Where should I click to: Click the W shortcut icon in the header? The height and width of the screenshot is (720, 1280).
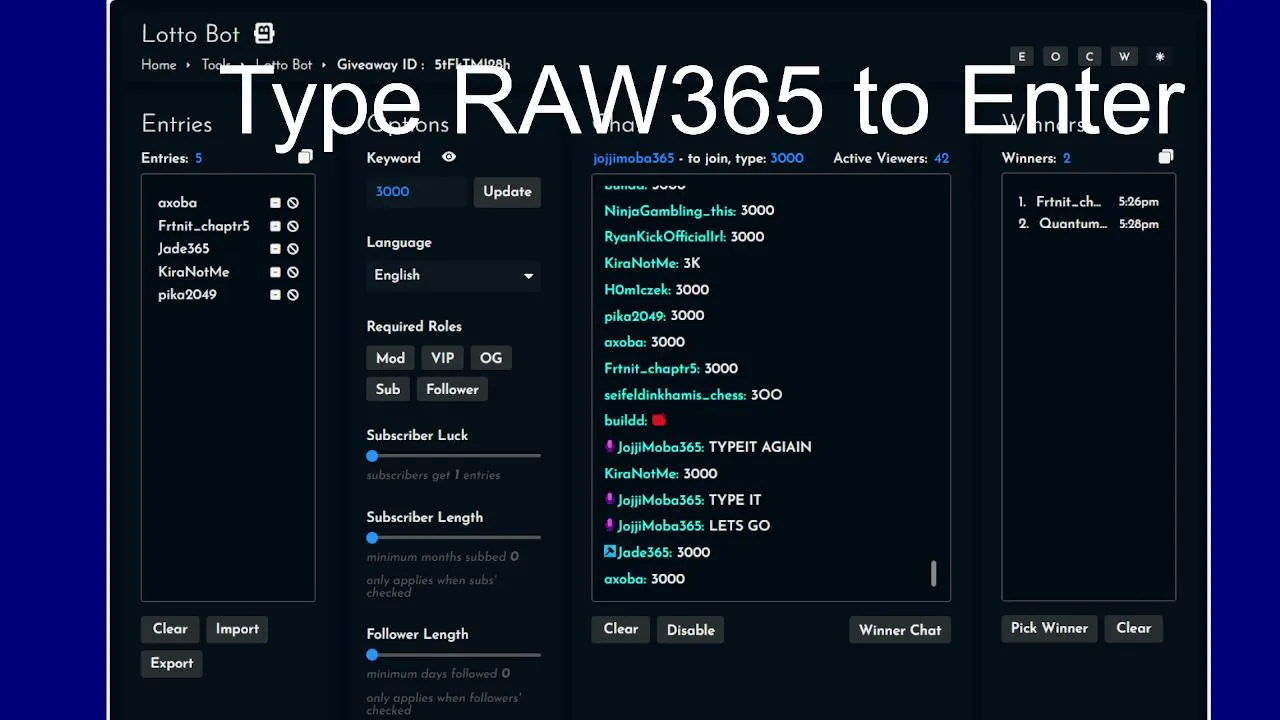point(1124,57)
